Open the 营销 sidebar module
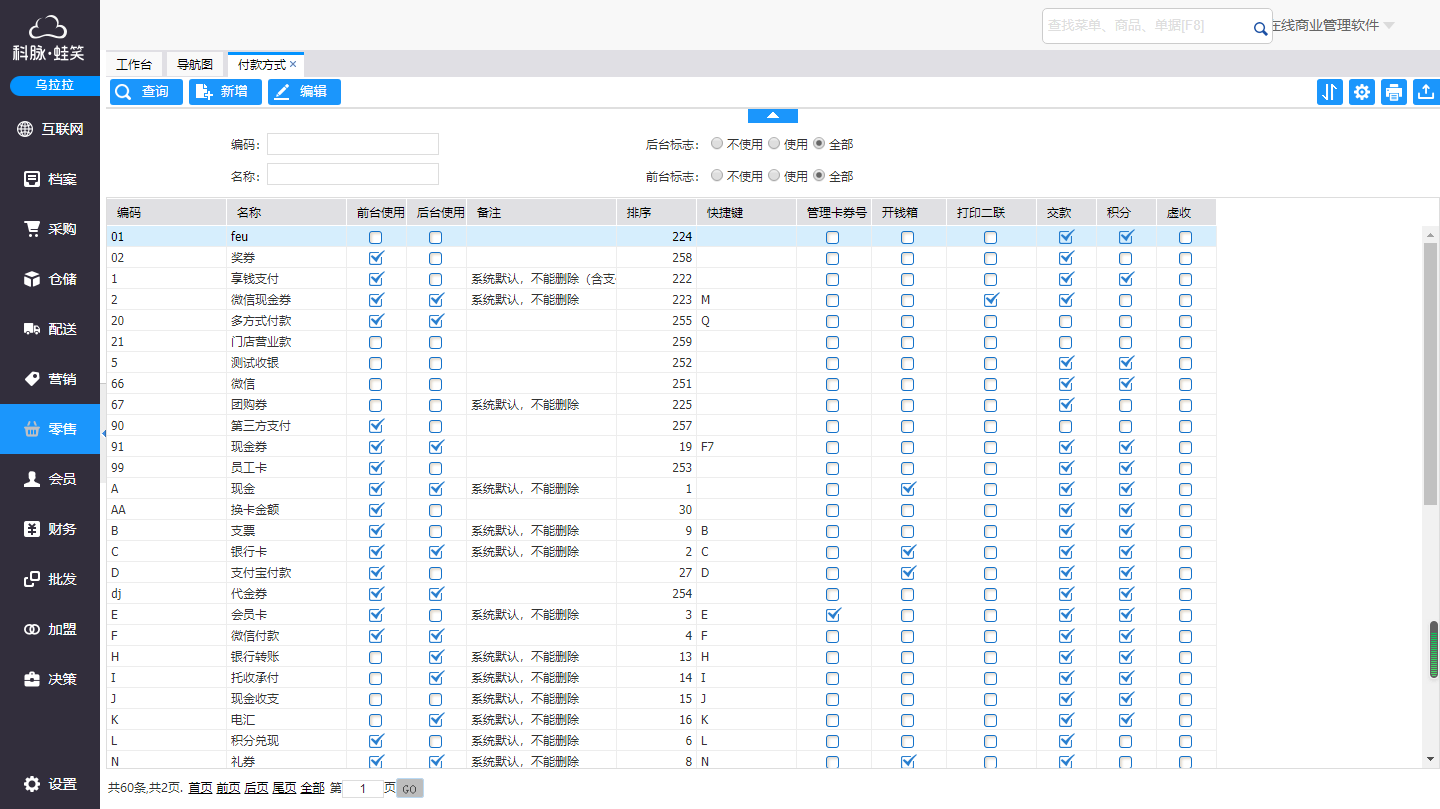 point(50,379)
